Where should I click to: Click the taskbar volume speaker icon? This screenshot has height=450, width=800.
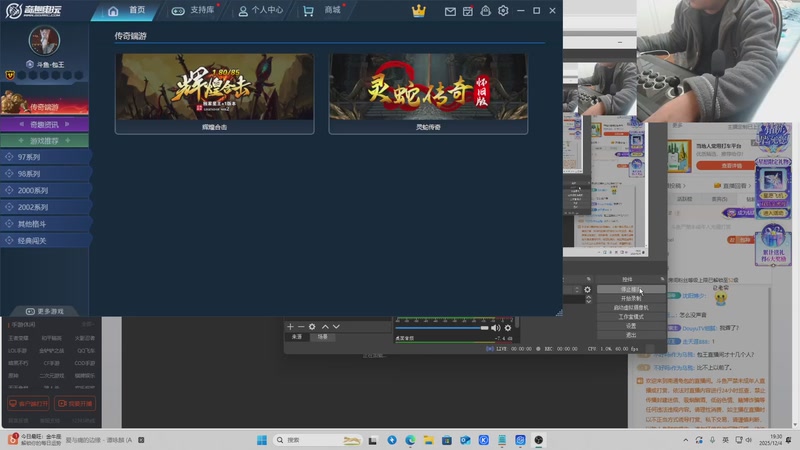pos(749,440)
